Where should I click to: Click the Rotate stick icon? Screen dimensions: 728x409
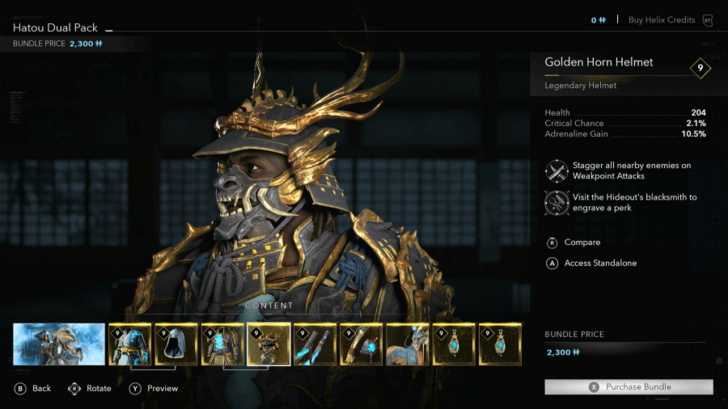(74, 389)
